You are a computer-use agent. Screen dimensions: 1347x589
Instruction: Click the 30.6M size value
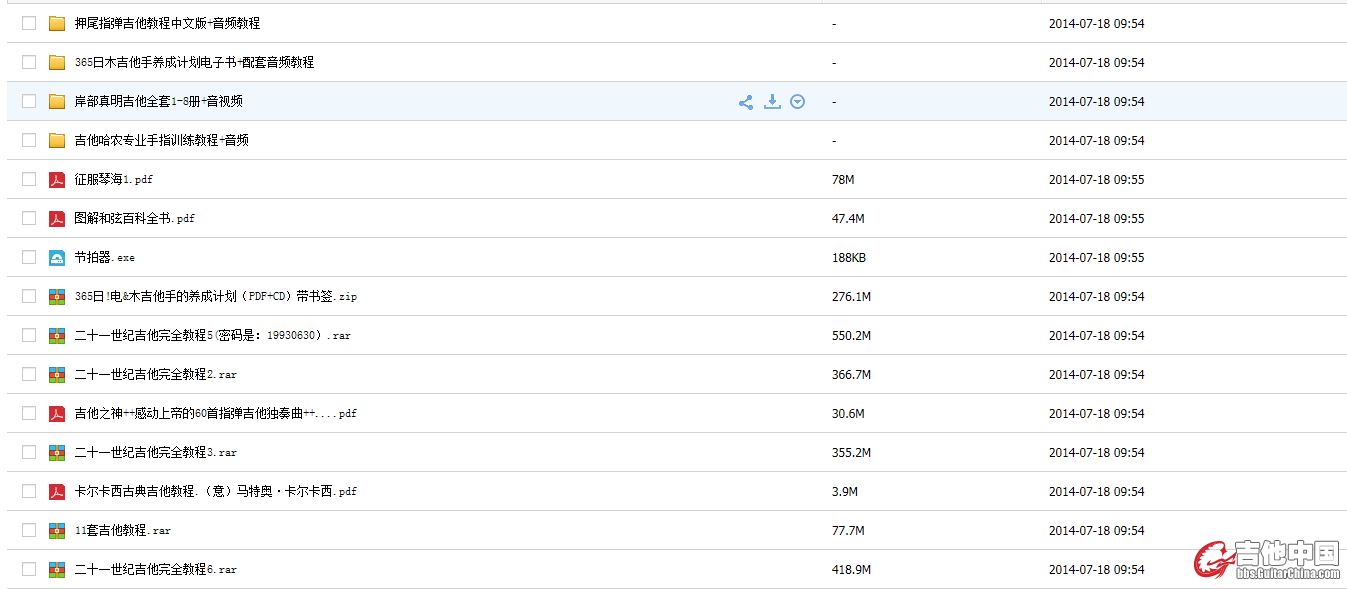[x=848, y=414]
